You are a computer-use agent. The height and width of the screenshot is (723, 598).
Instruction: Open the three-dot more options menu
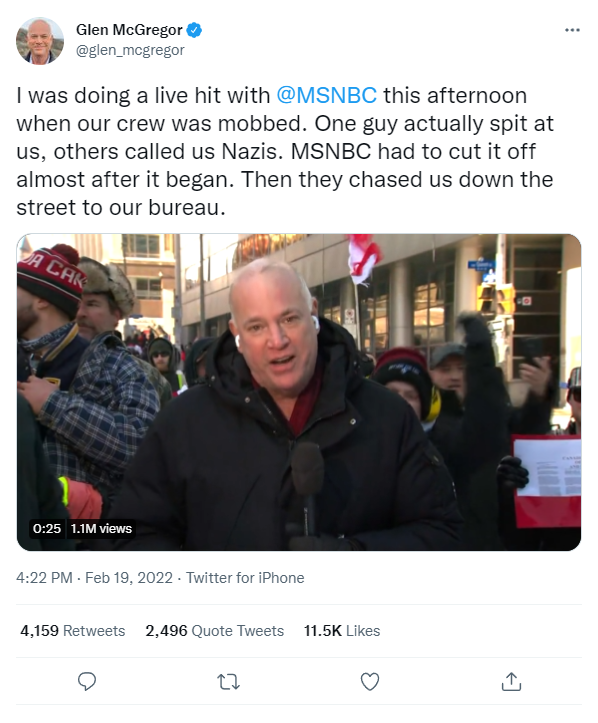(x=572, y=30)
